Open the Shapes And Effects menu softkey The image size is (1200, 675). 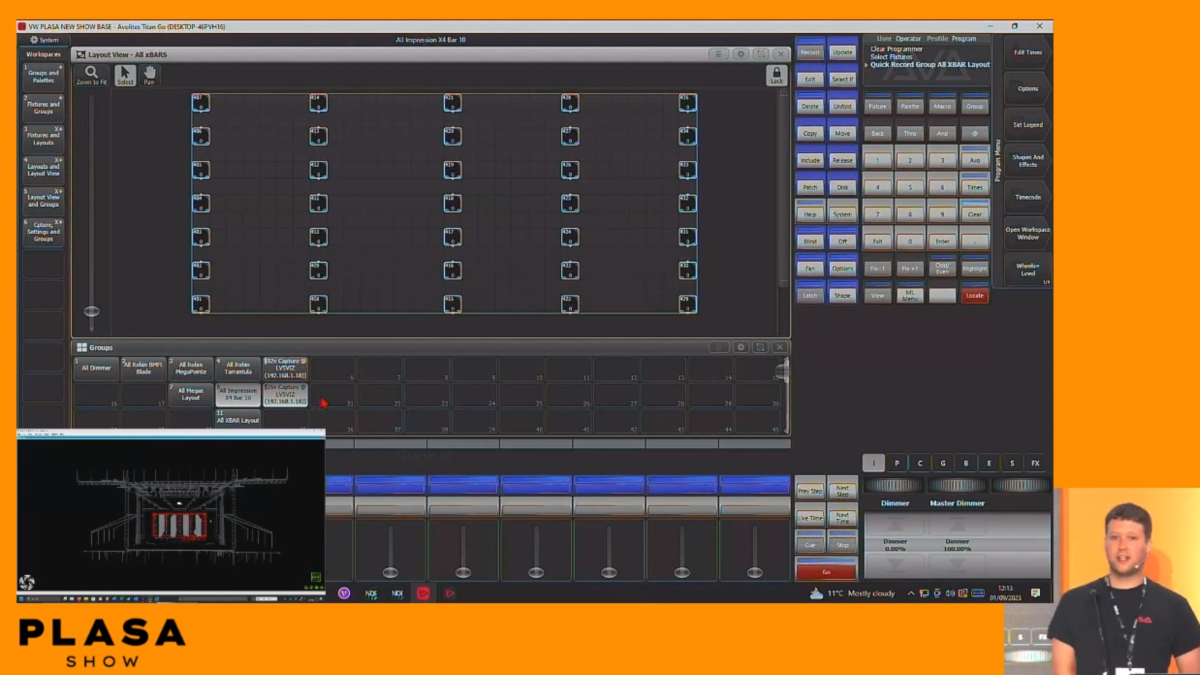point(1027,160)
